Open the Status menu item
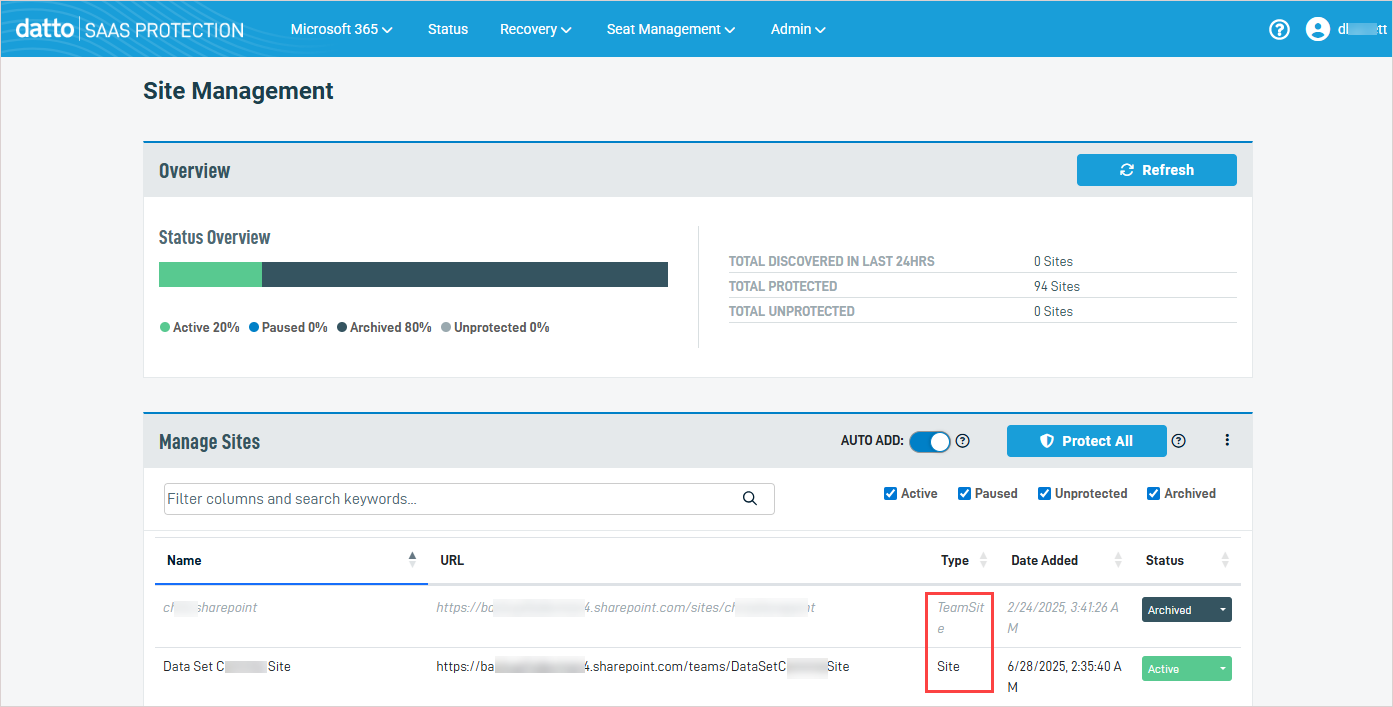Viewport: 1393px width, 707px height. (447, 29)
